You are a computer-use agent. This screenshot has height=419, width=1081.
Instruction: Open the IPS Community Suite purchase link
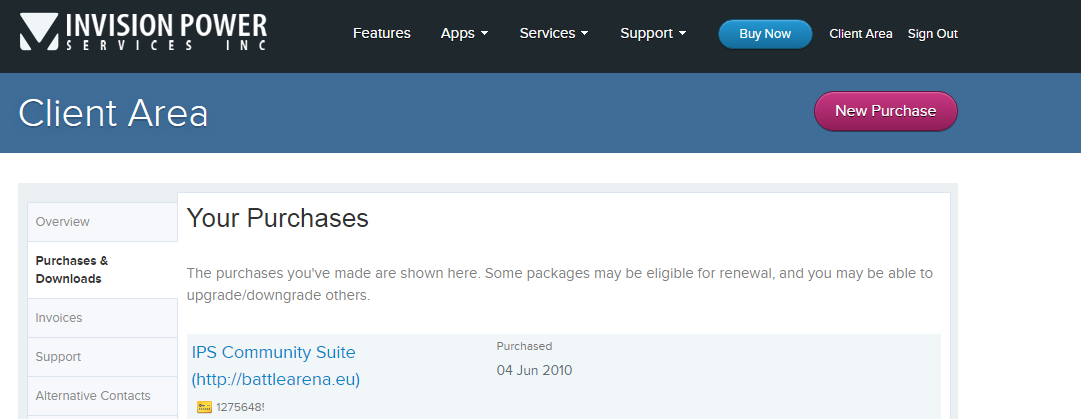(275, 366)
